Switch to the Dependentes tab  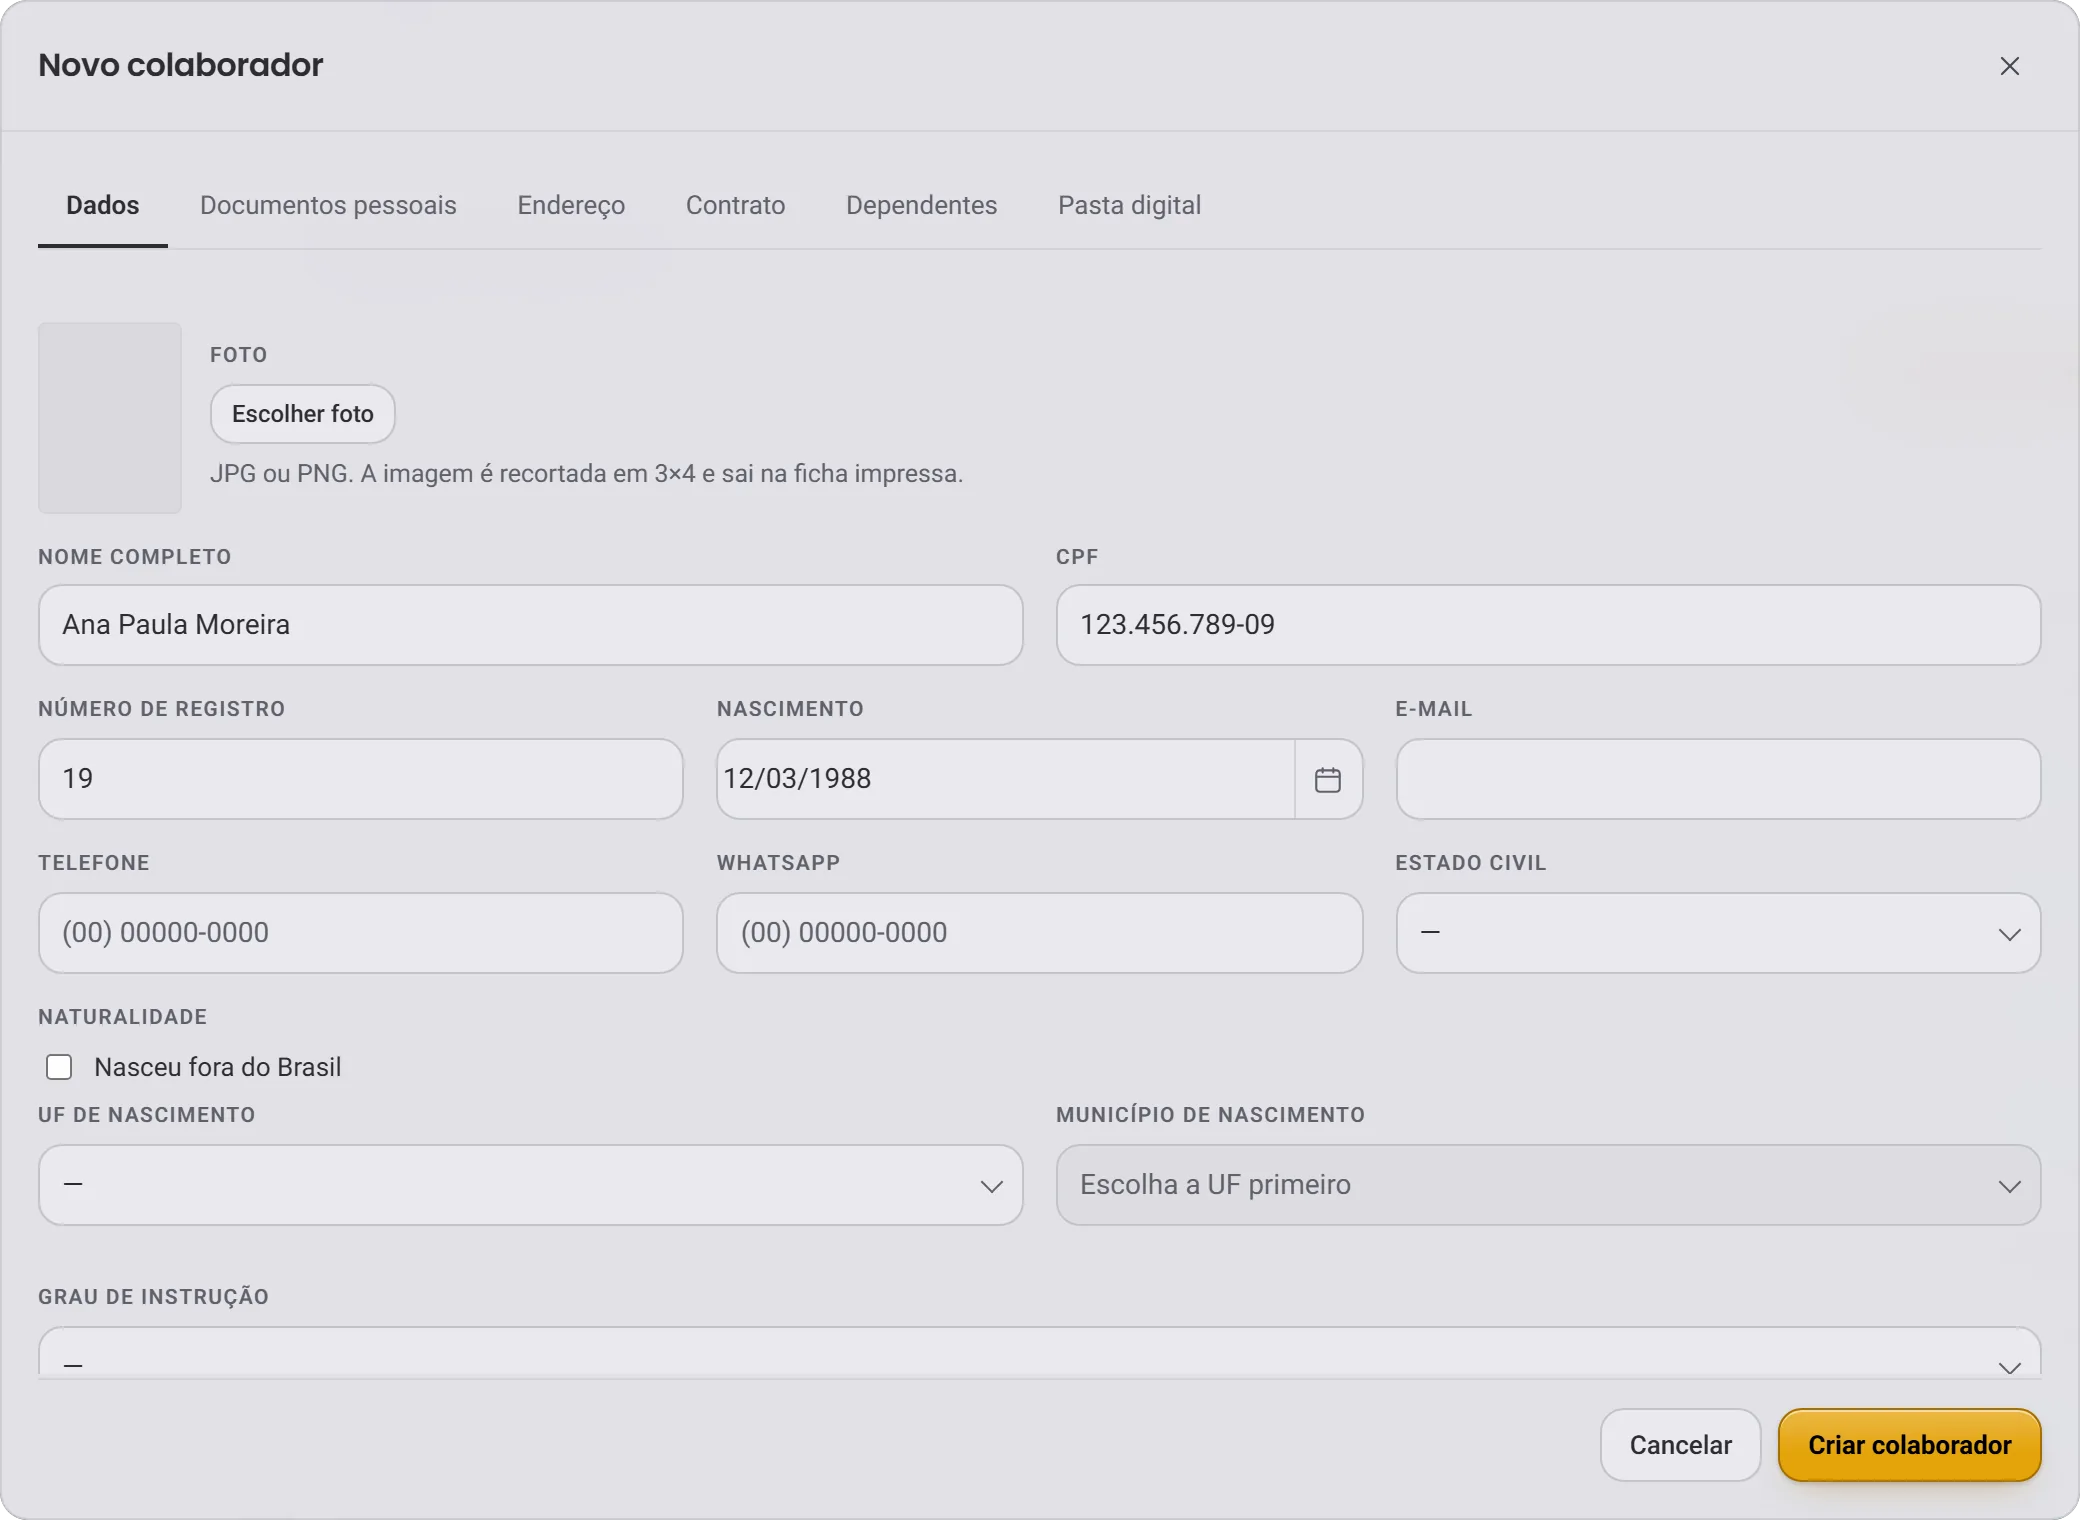[921, 205]
